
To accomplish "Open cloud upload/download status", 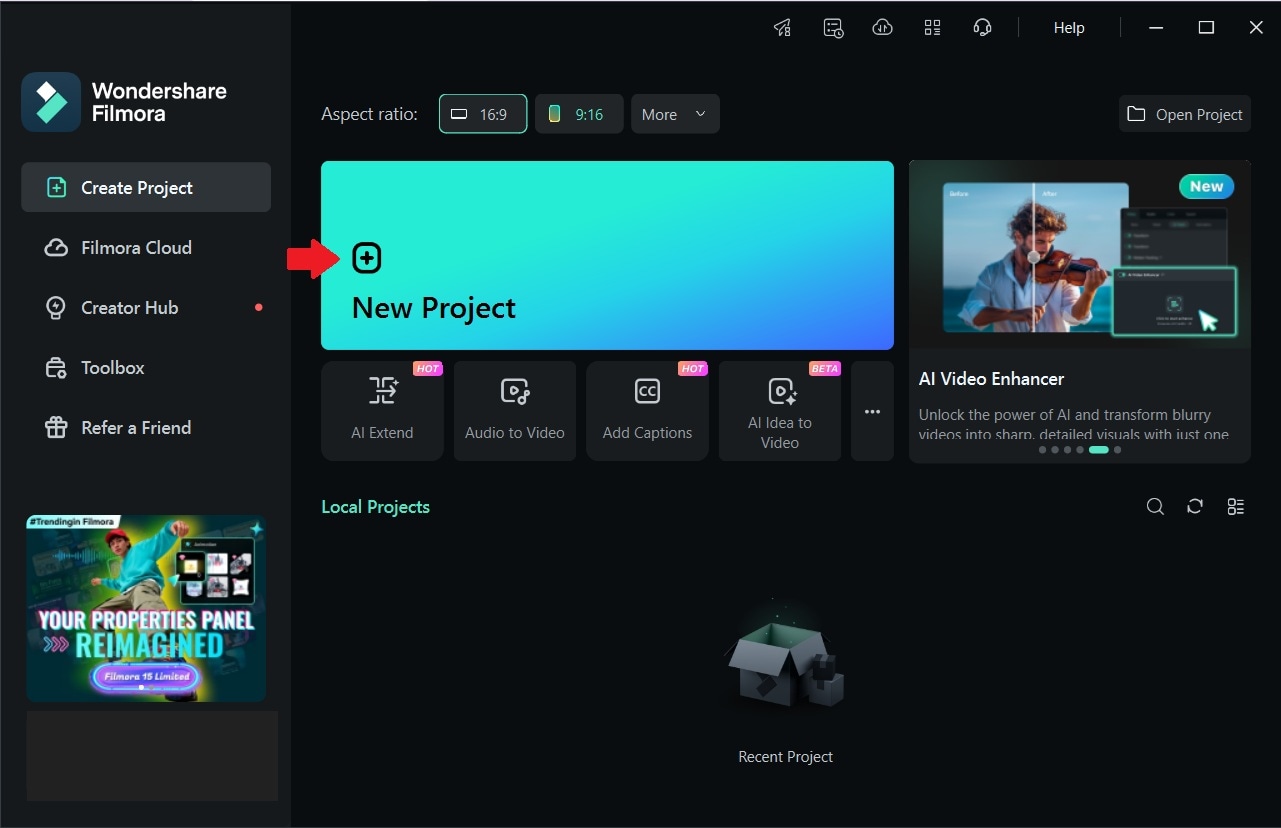I will tap(882, 27).
